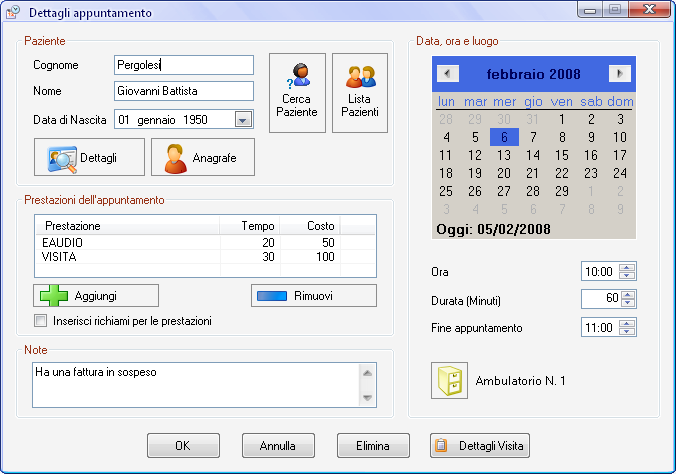Decrease Durata (Minuti) value
The image size is (676, 474).
pyautogui.click(x=628, y=303)
